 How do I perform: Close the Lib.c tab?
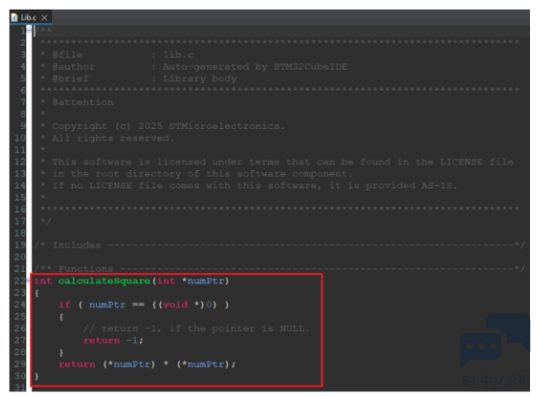pyautogui.click(x=44, y=18)
